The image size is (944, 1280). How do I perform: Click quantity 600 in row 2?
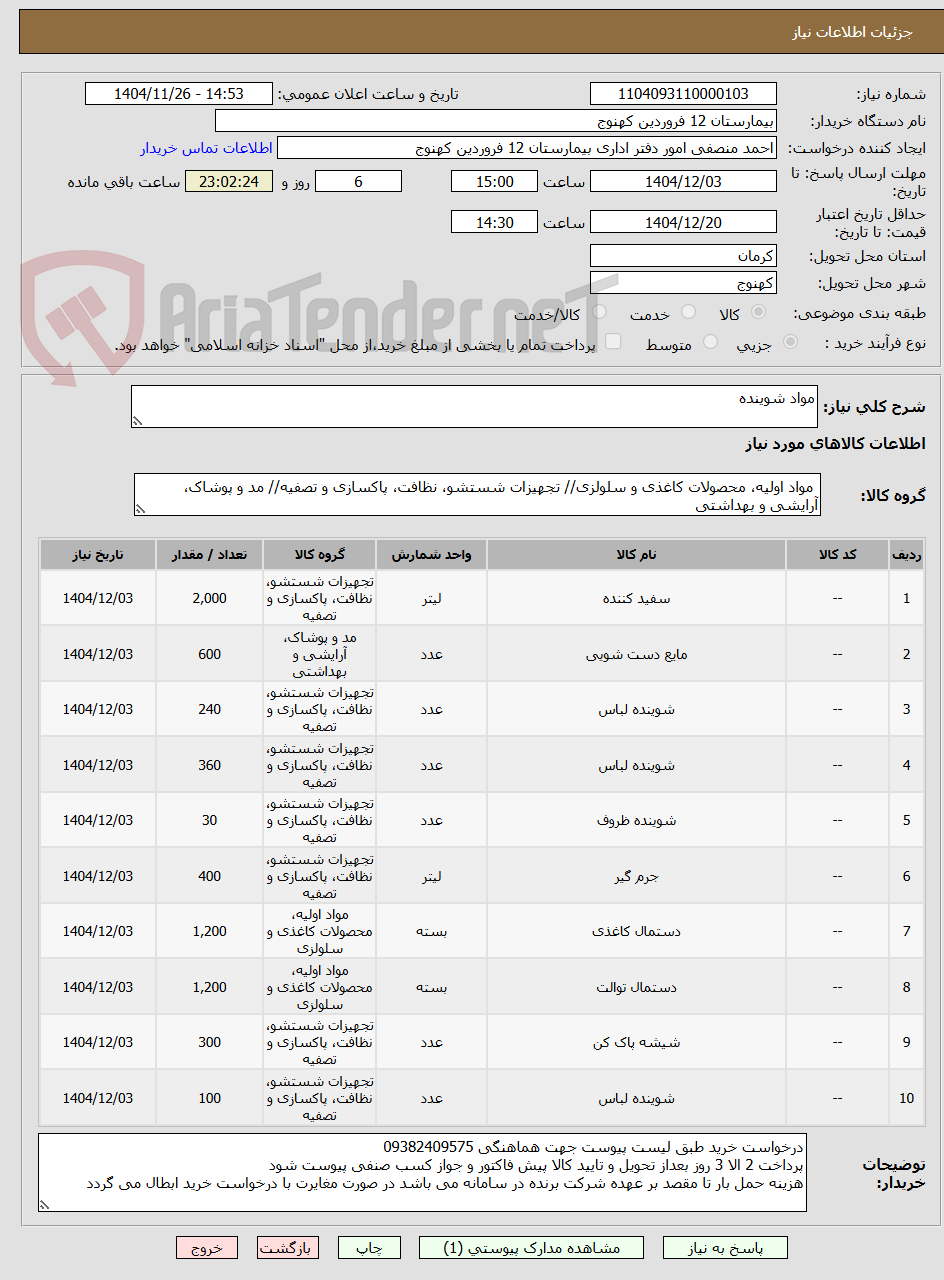pyautogui.click(x=209, y=654)
